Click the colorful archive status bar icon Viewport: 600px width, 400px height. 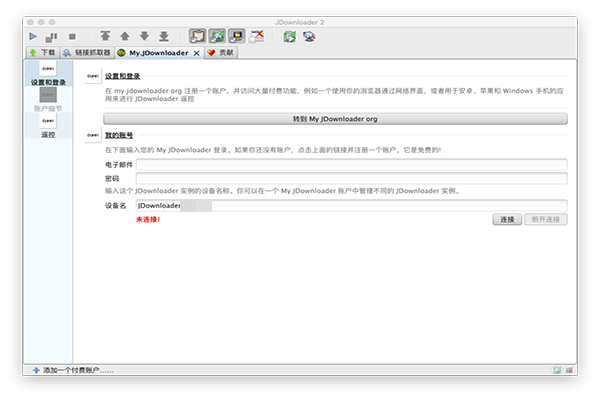tap(570, 370)
